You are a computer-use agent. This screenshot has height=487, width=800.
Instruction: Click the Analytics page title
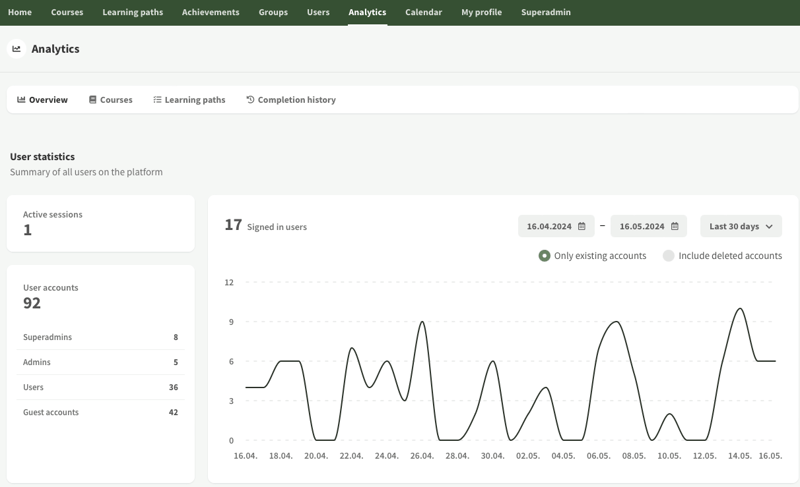56,49
